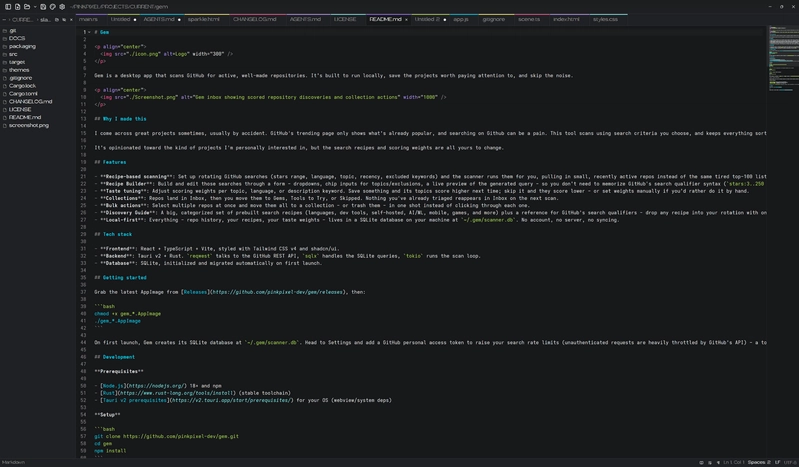
Task: Click the 'git clone' command line
Action: [x=166, y=436]
